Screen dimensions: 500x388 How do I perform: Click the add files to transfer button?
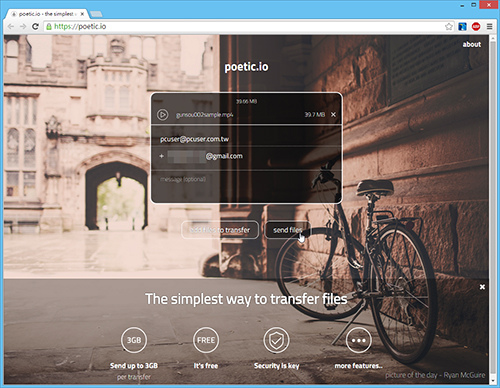(220, 230)
